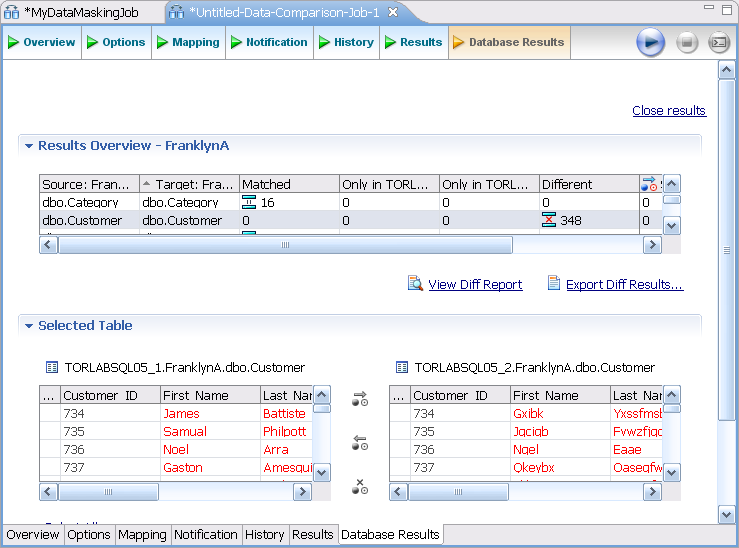The image size is (739, 548).
Task: Click Export Diff Results link
Action: [x=624, y=285]
